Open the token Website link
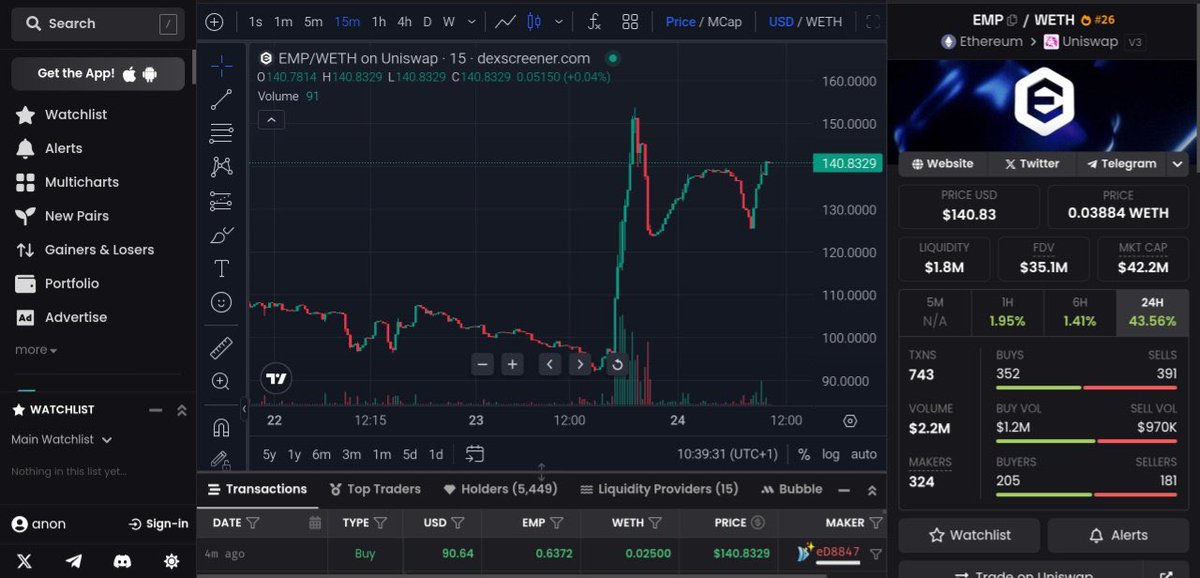The width and height of the screenshot is (1200, 578). [943, 164]
